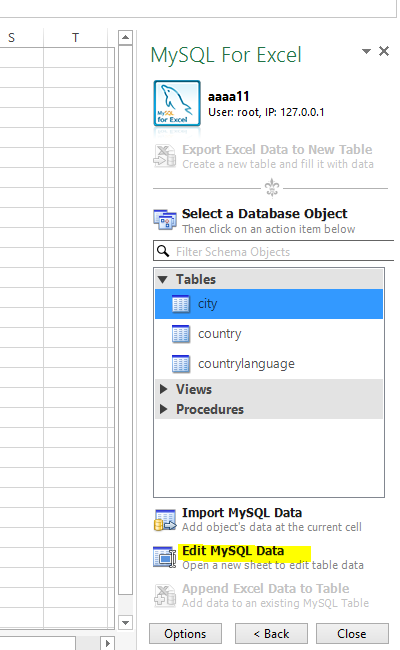Click the Export Excel Data icon
The image size is (400, 650).
click(x=165, y=156)
